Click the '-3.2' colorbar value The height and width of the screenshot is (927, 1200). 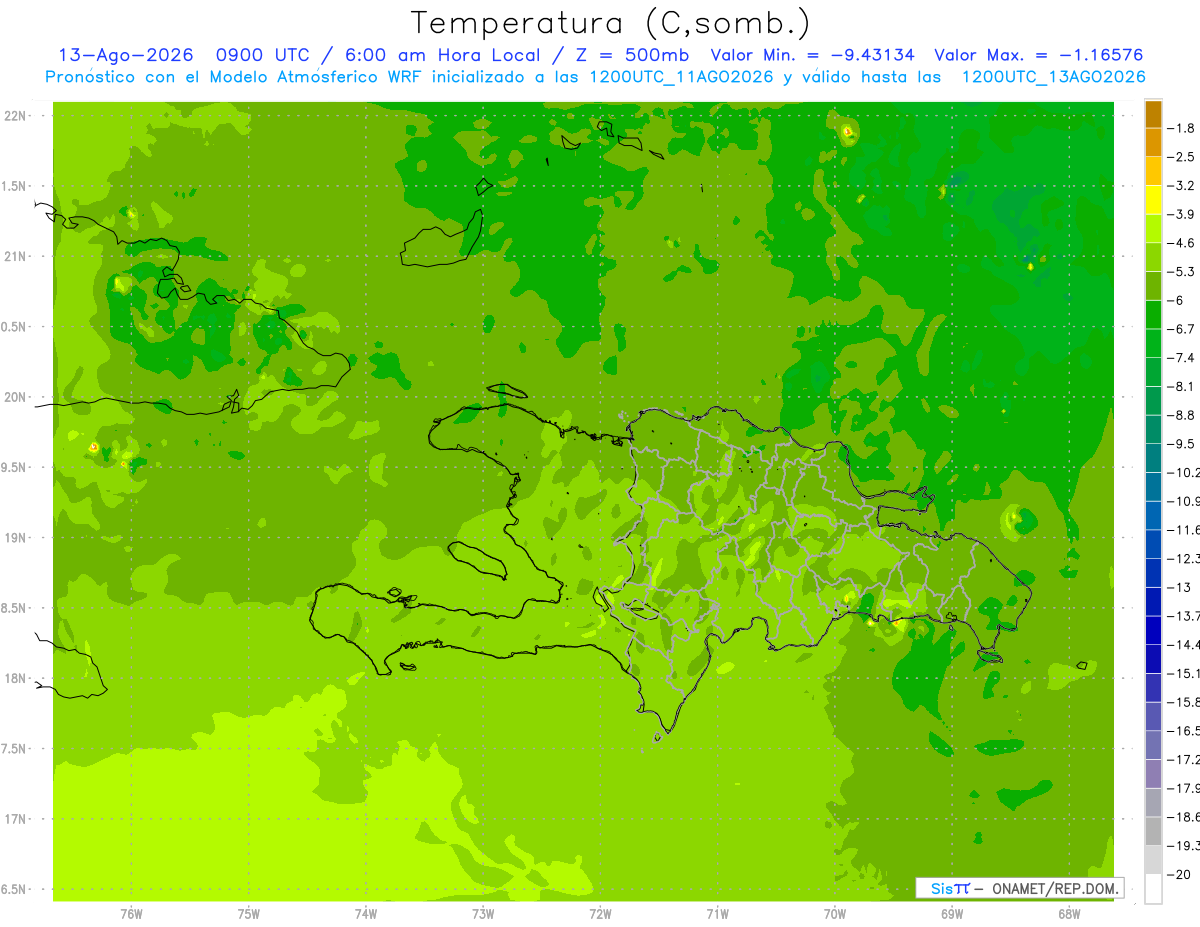click(1183, 185)
